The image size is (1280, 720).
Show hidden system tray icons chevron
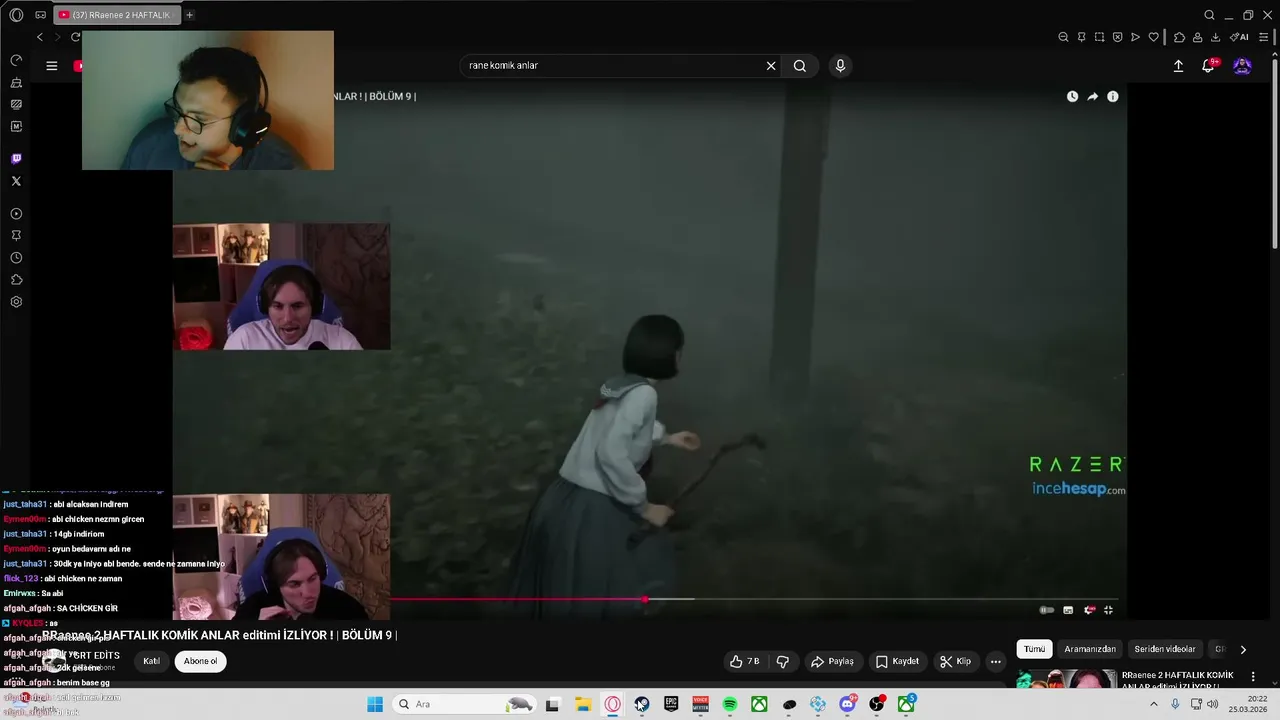coord(1153,704)
